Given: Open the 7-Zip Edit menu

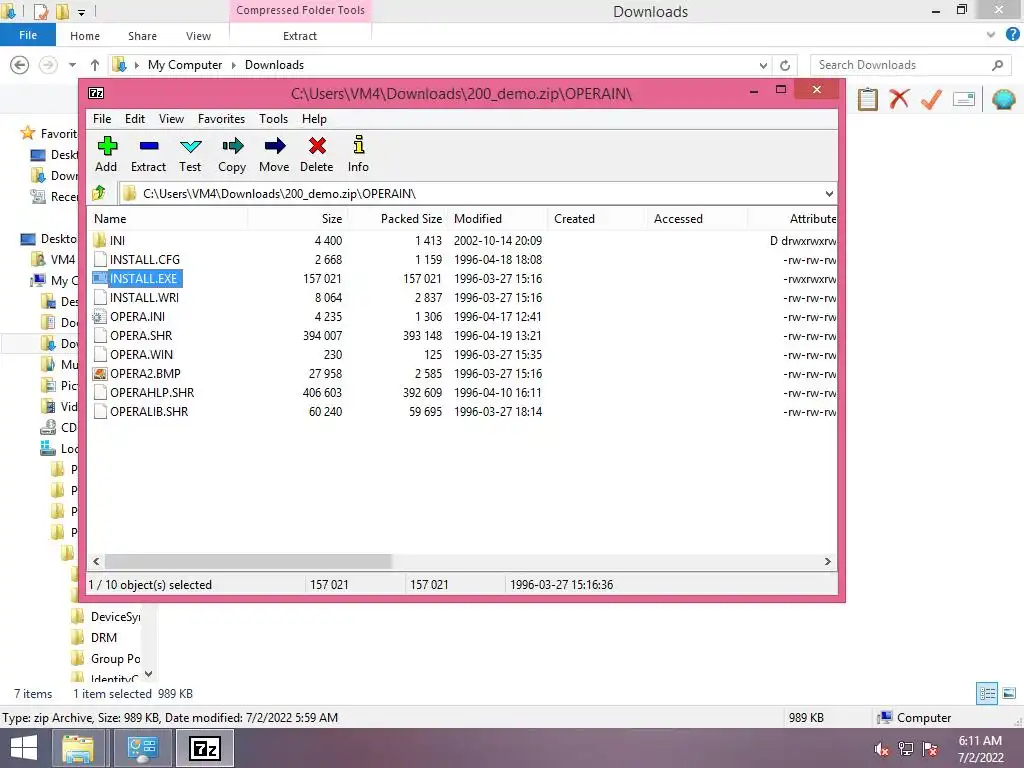Looking at the screenshot, I should click(135, 119).
